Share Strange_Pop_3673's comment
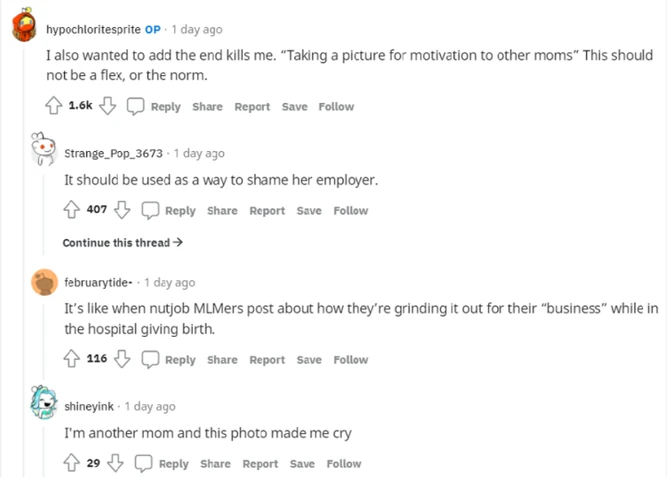Viewport: 670px width, 477px height. pos(222,210)
